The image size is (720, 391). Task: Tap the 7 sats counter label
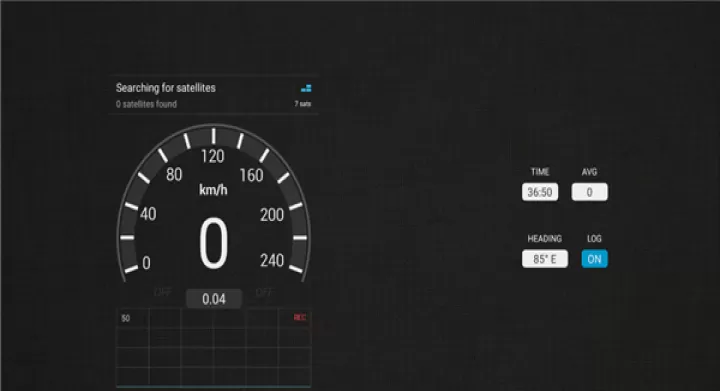pos(303,104)
